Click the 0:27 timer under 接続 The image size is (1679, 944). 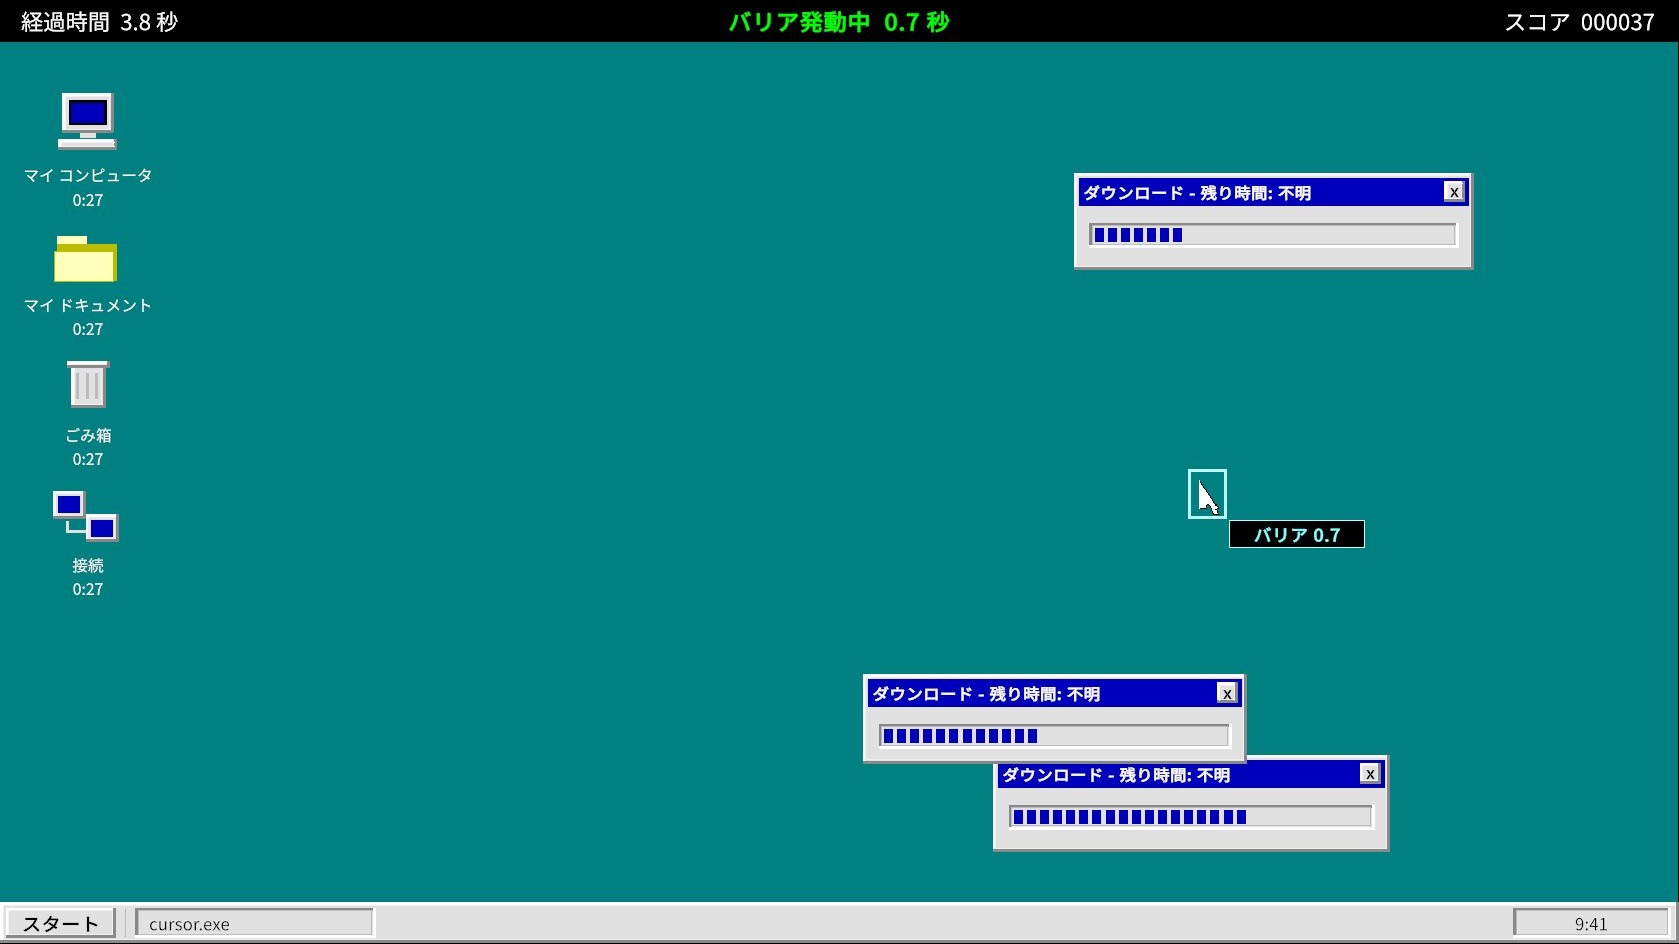(x=88, y=589)
